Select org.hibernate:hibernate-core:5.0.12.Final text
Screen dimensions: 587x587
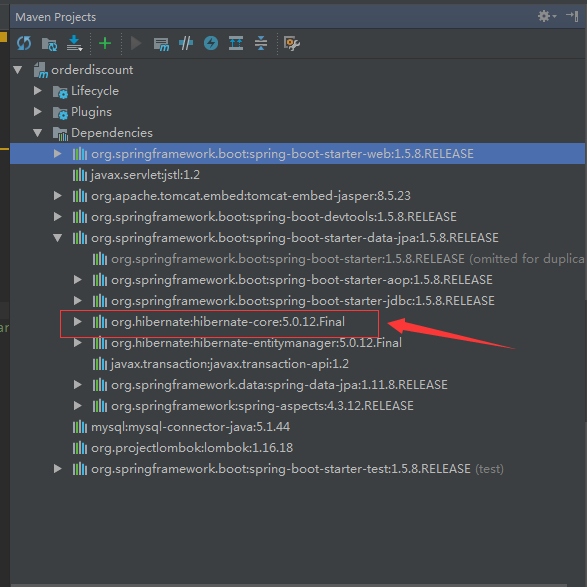coord(228,322)
